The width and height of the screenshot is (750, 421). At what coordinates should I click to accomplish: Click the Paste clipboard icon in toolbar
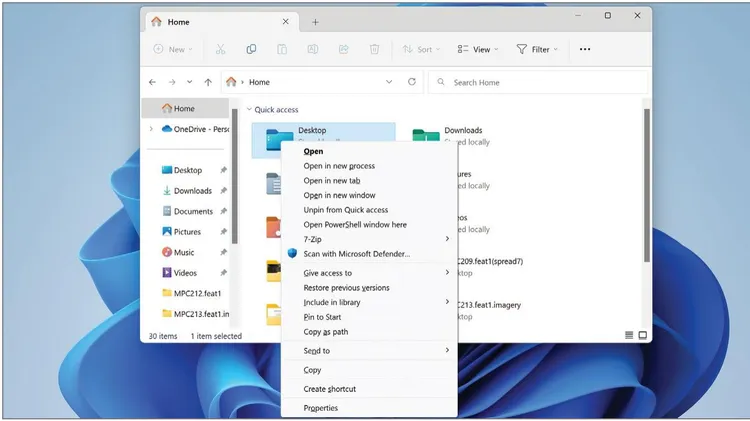pos(282,49)
